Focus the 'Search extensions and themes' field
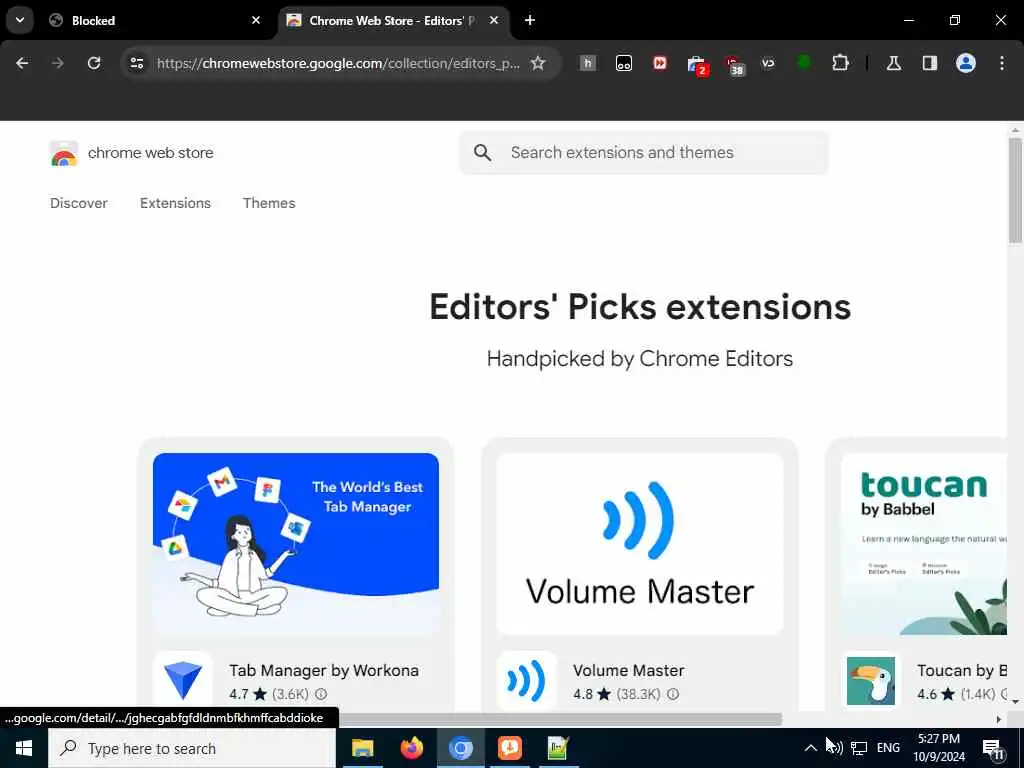Image resolution: width=1024 pixels, height=768 pixels. [644, 153]
